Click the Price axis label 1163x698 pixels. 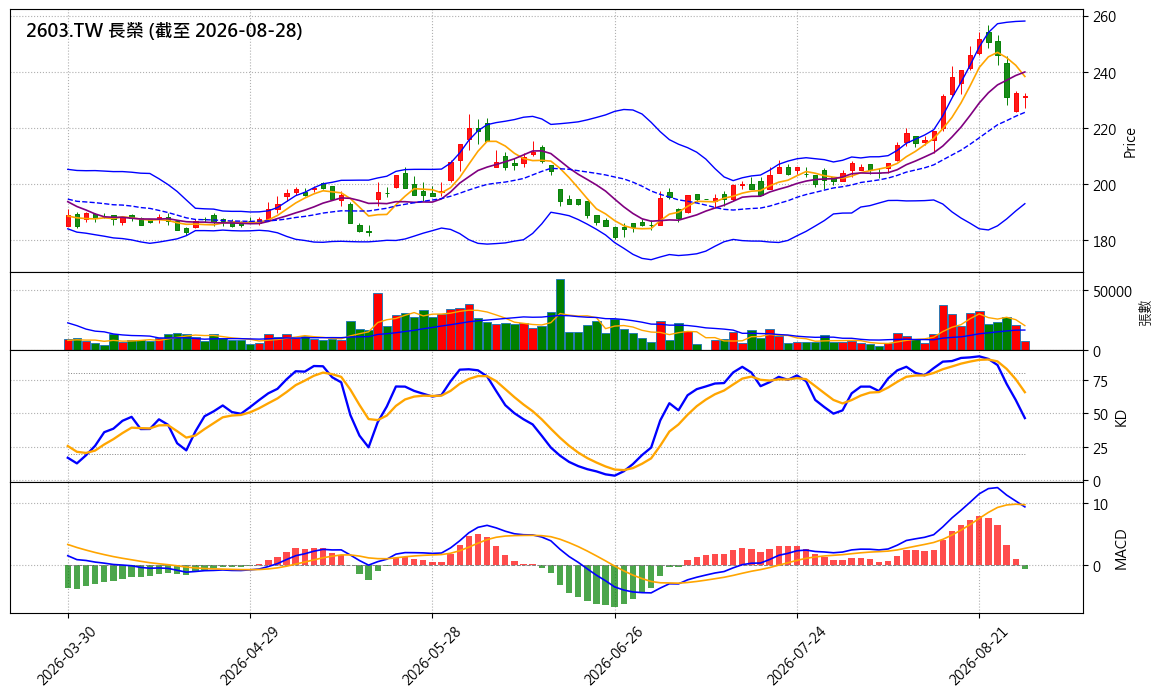[1130, 142]
